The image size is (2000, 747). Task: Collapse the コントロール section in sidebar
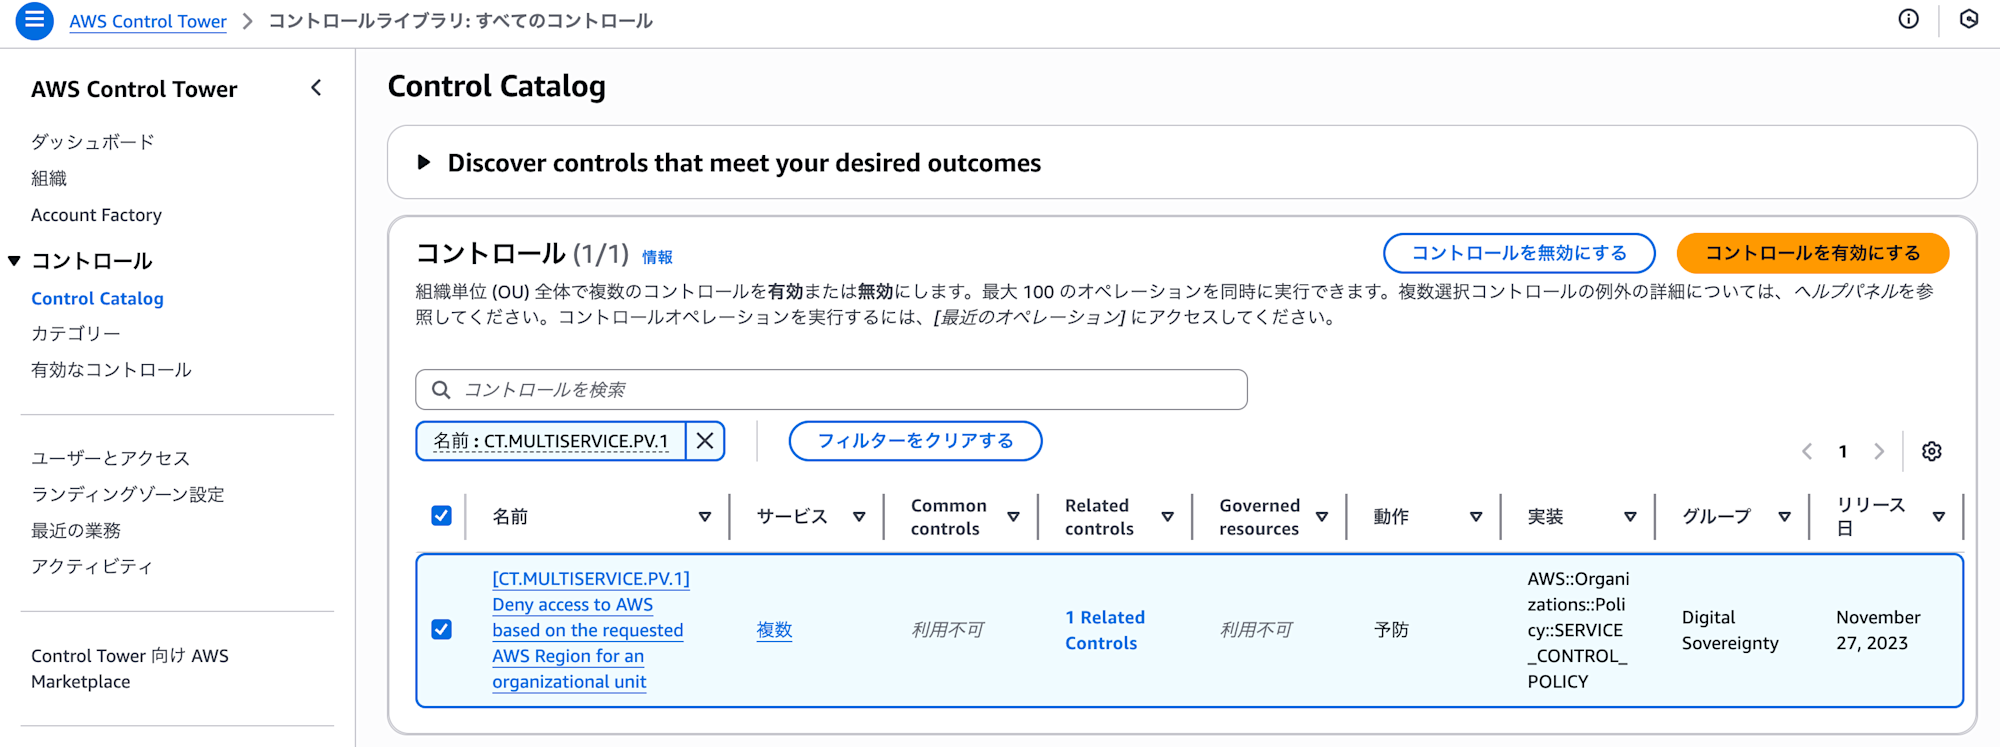[x=15, y=261]
